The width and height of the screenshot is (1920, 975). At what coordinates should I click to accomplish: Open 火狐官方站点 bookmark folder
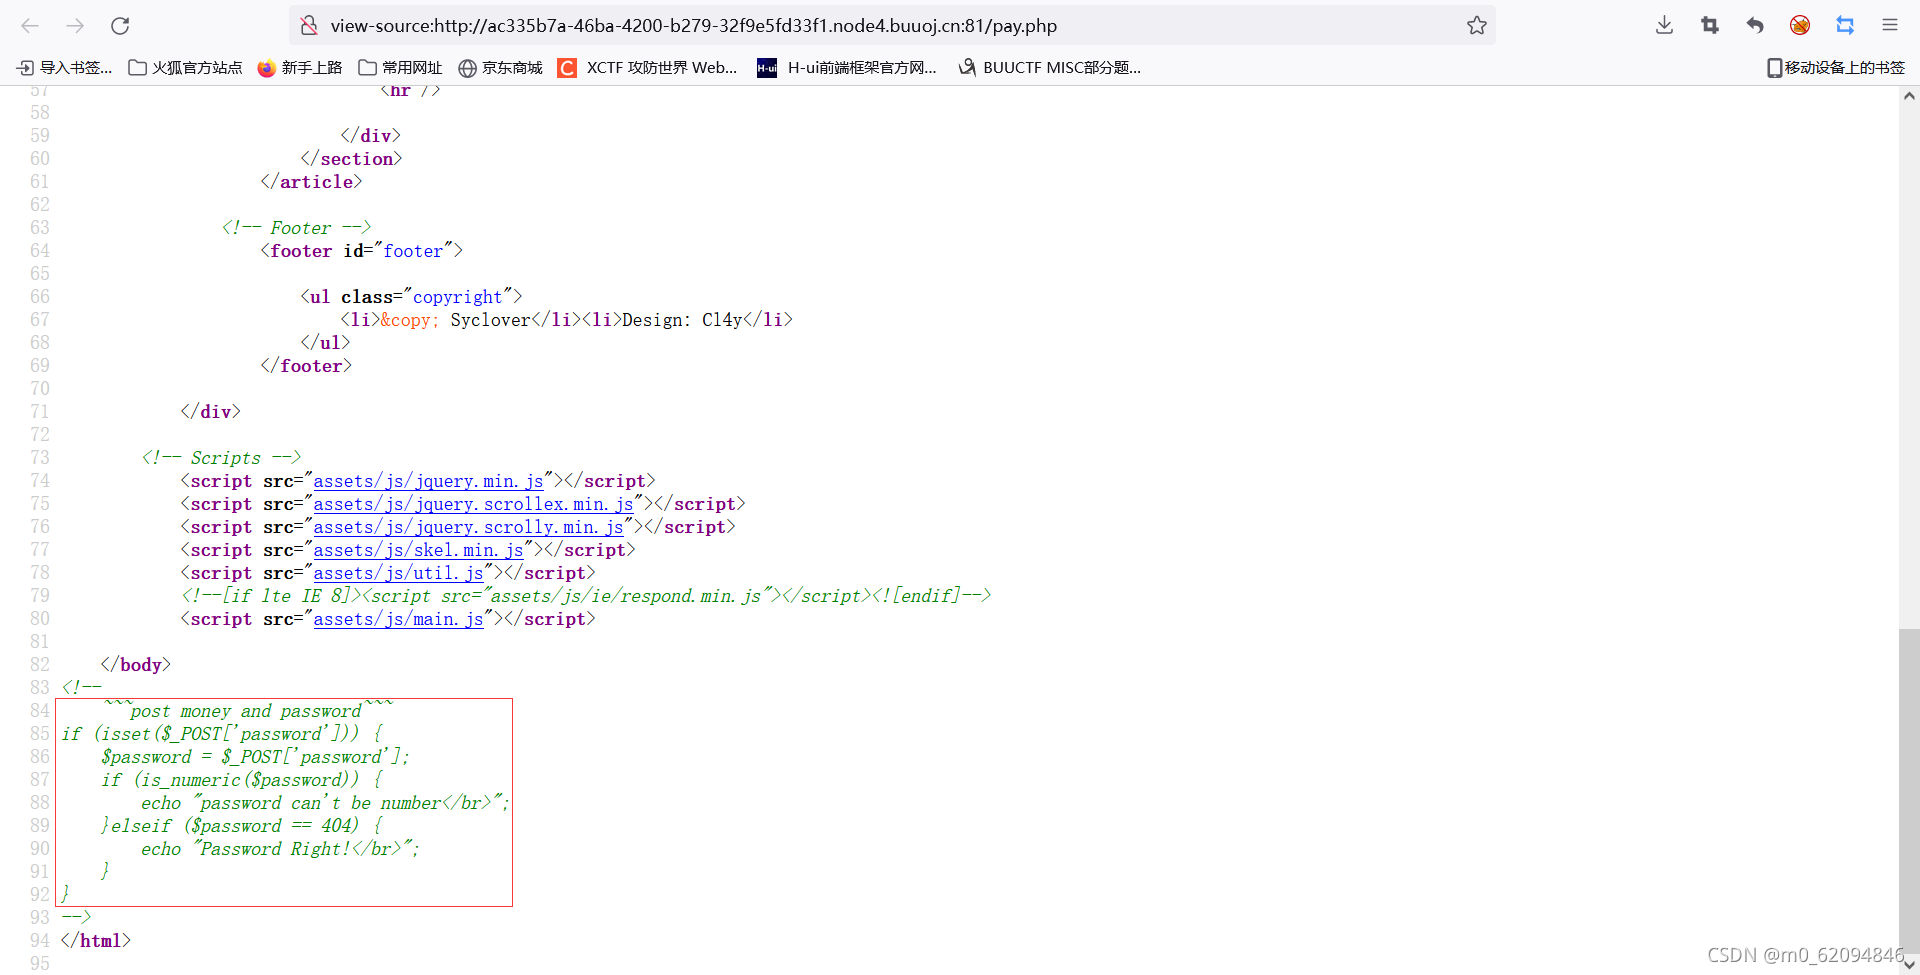click(x=186, y=68)
